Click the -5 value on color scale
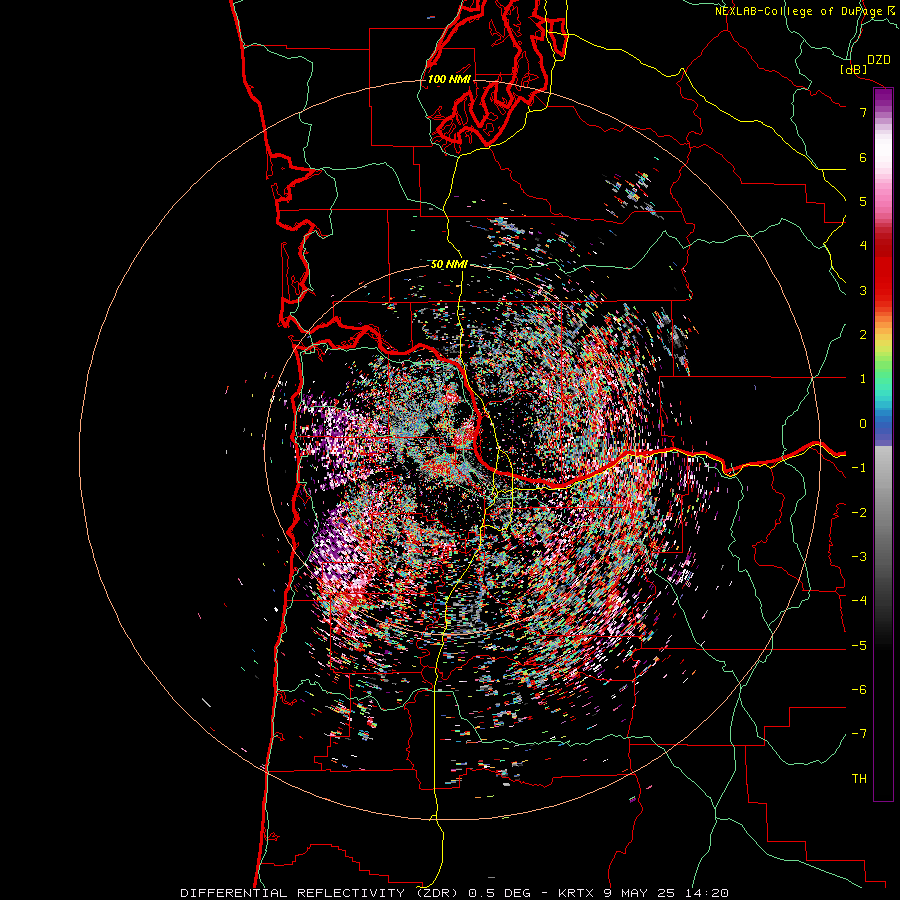The width and height of the screenshot is (900, 900). [859, 645]
